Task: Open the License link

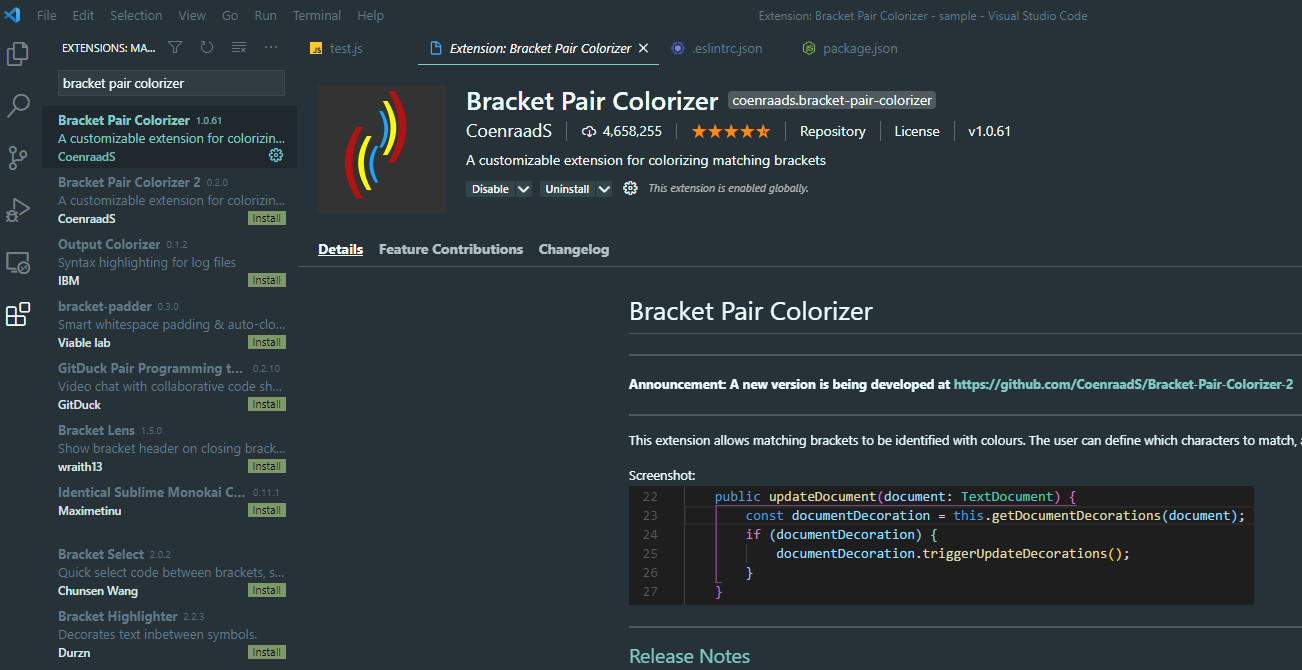Action: click(917, 131)
